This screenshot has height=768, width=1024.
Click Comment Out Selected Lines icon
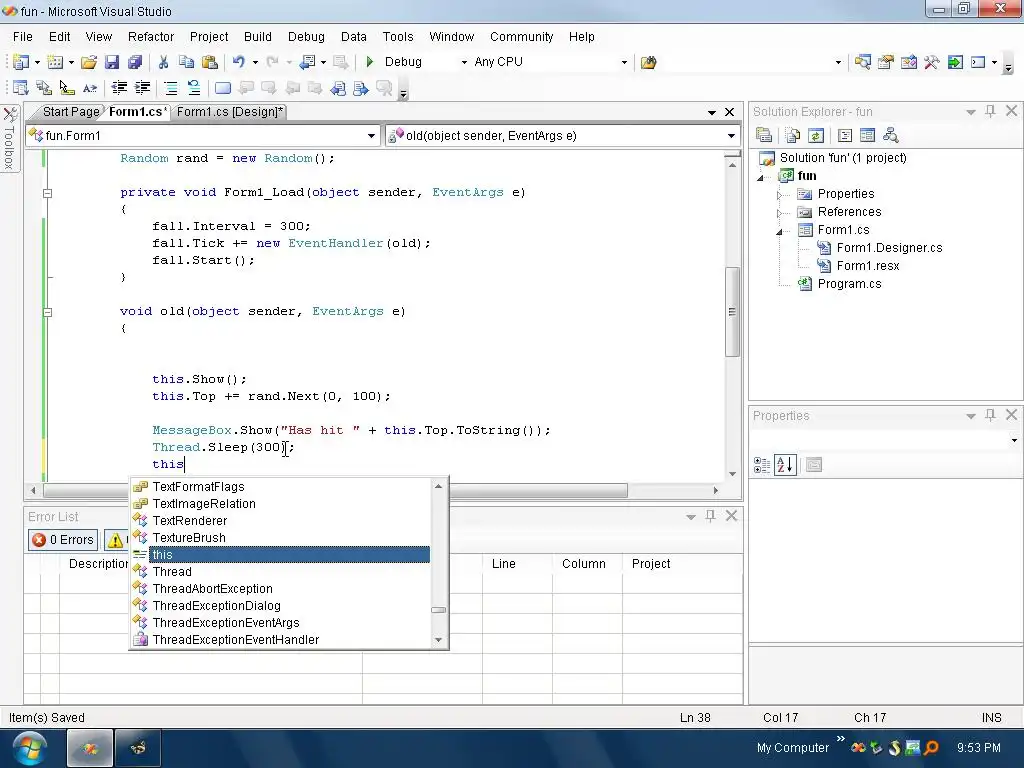click(171, 88)
